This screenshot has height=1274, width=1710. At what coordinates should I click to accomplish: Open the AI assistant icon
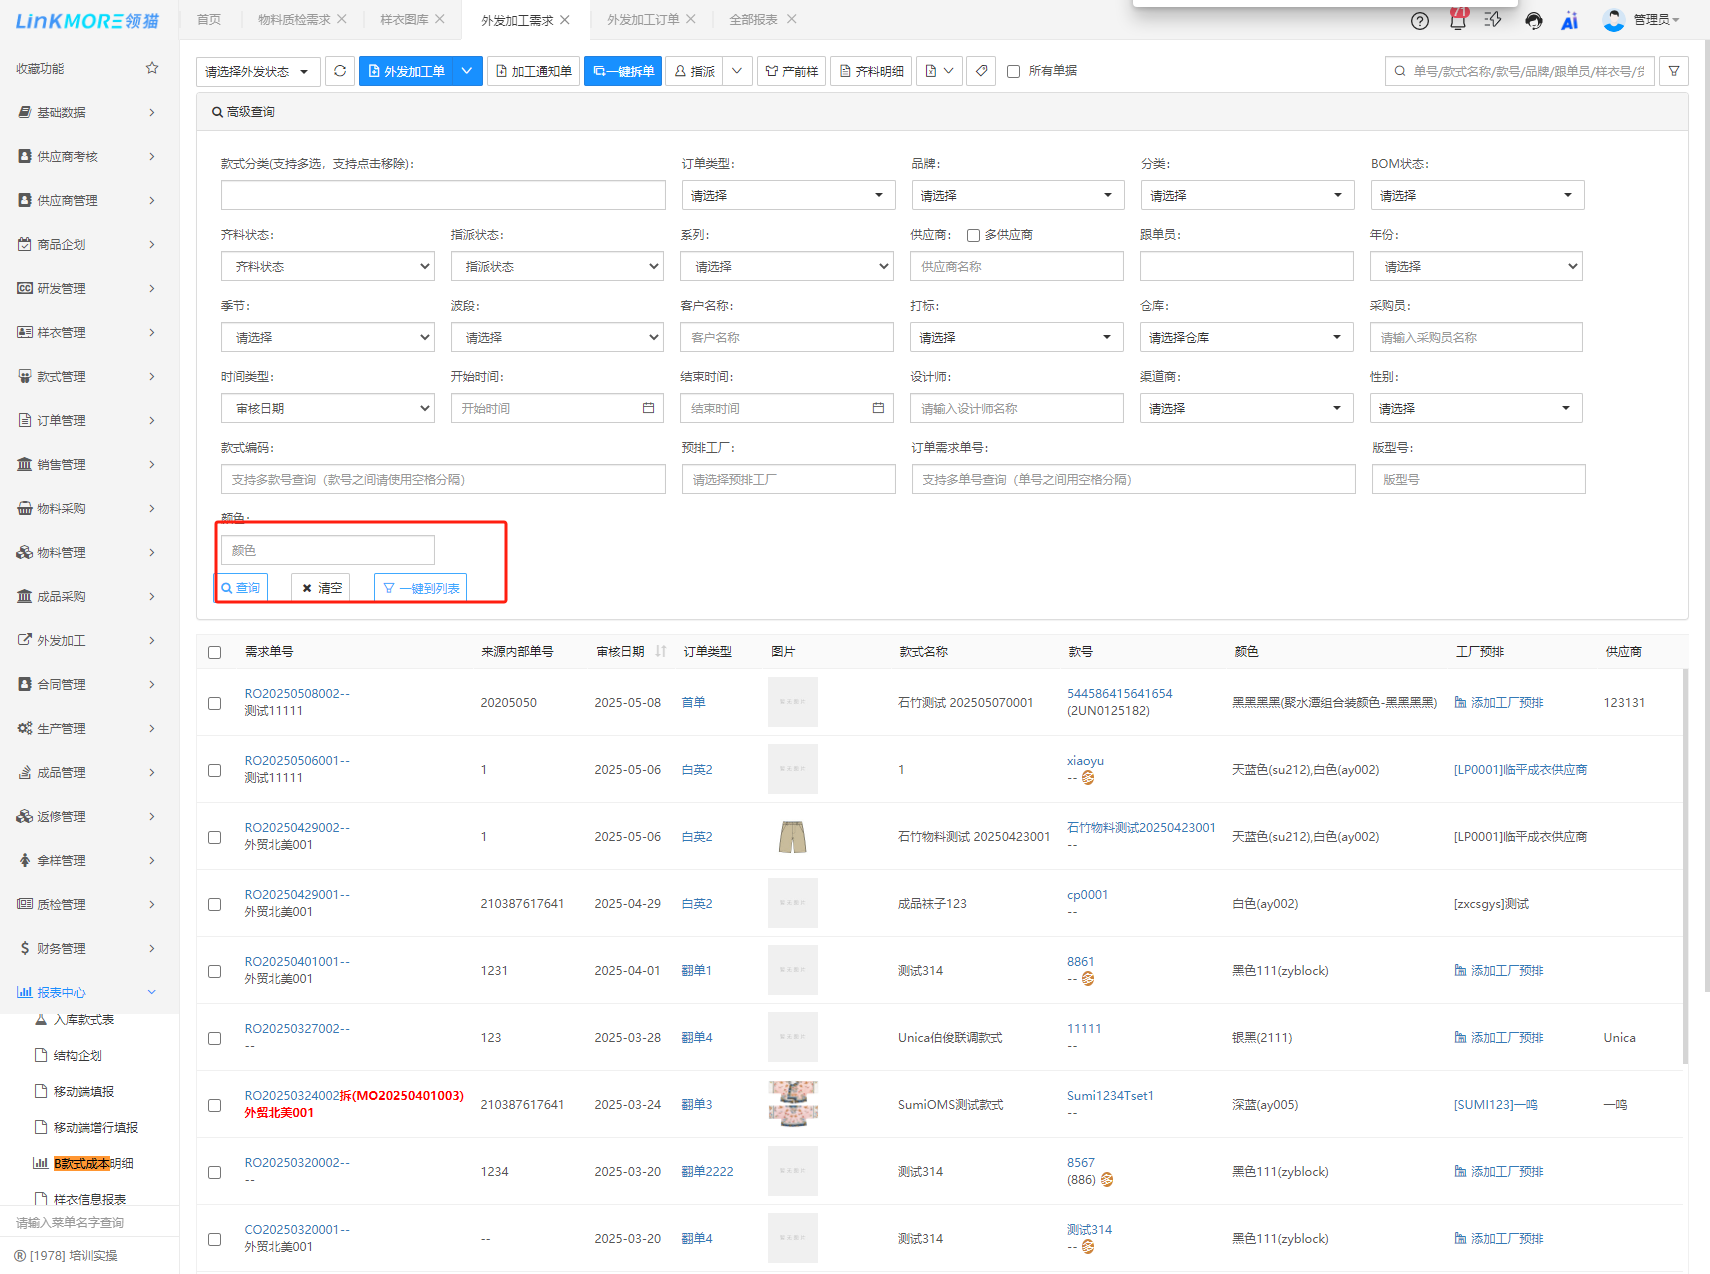pos(1569,21)
